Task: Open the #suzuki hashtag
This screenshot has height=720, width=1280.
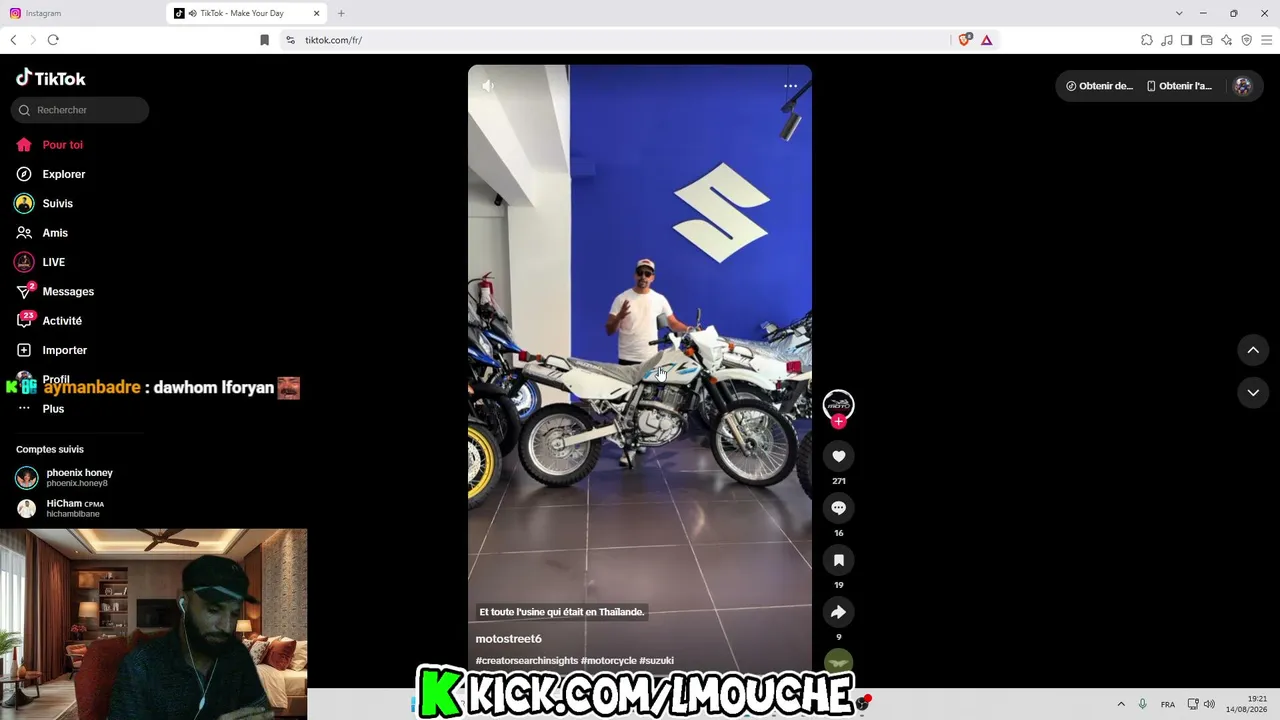Action: (656, 661)
